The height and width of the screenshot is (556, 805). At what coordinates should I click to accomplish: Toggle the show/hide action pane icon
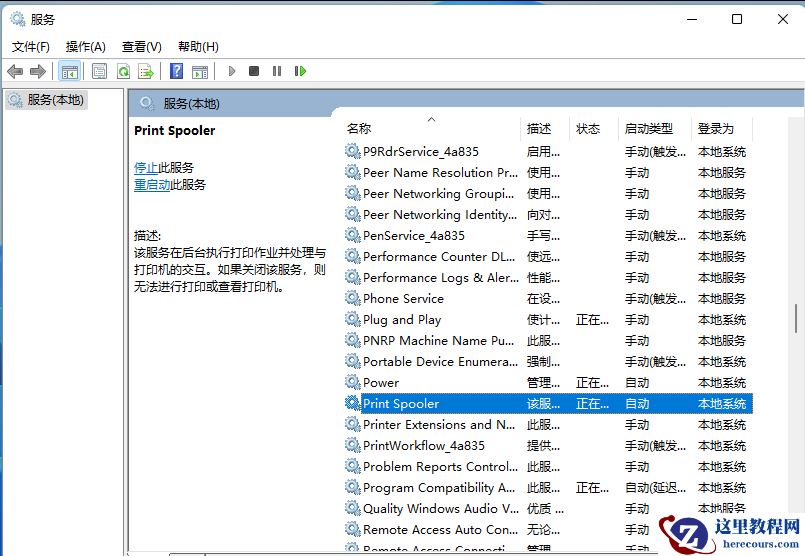click(x=200, y=71)
